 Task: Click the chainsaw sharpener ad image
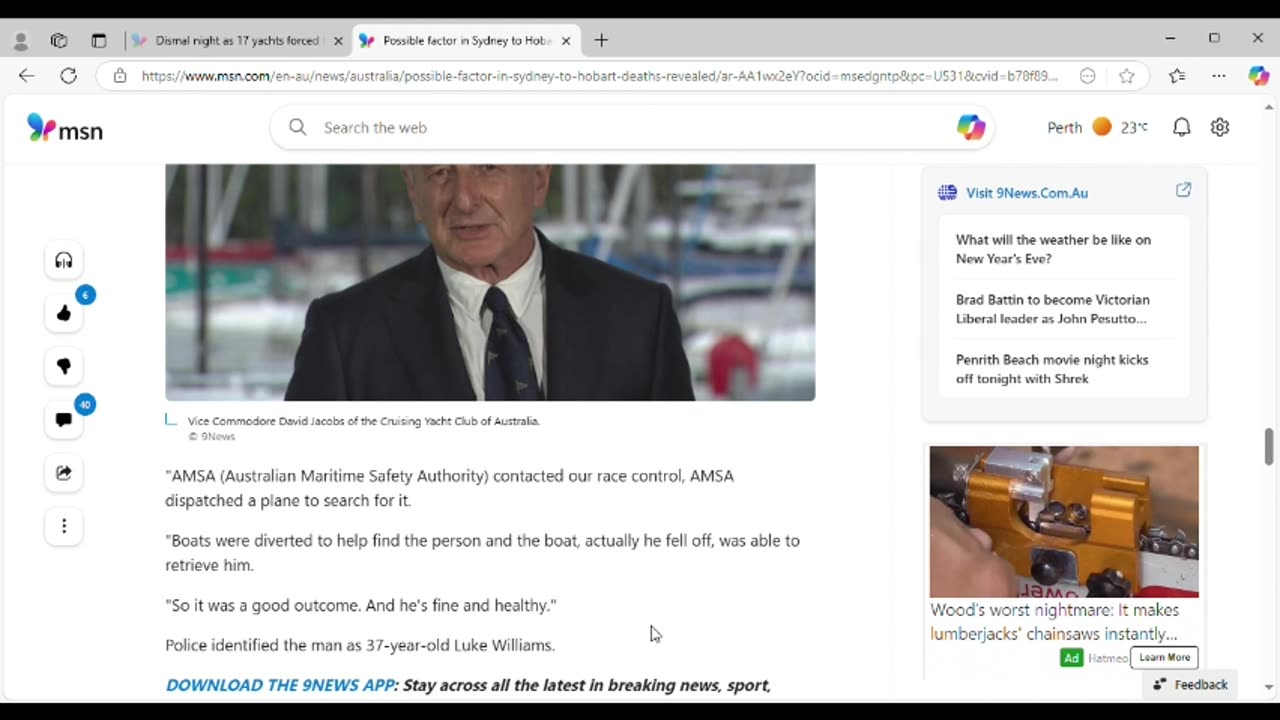[1064, 521]
